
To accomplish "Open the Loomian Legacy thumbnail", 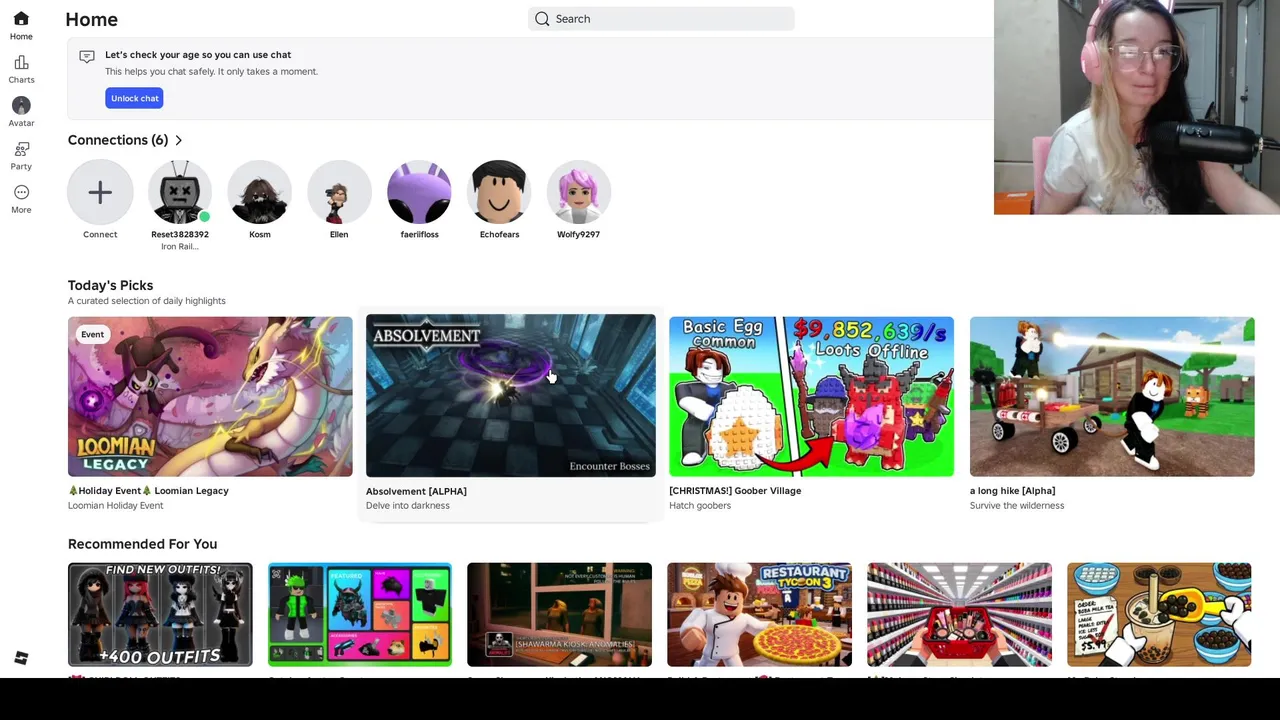I will 210,397.
